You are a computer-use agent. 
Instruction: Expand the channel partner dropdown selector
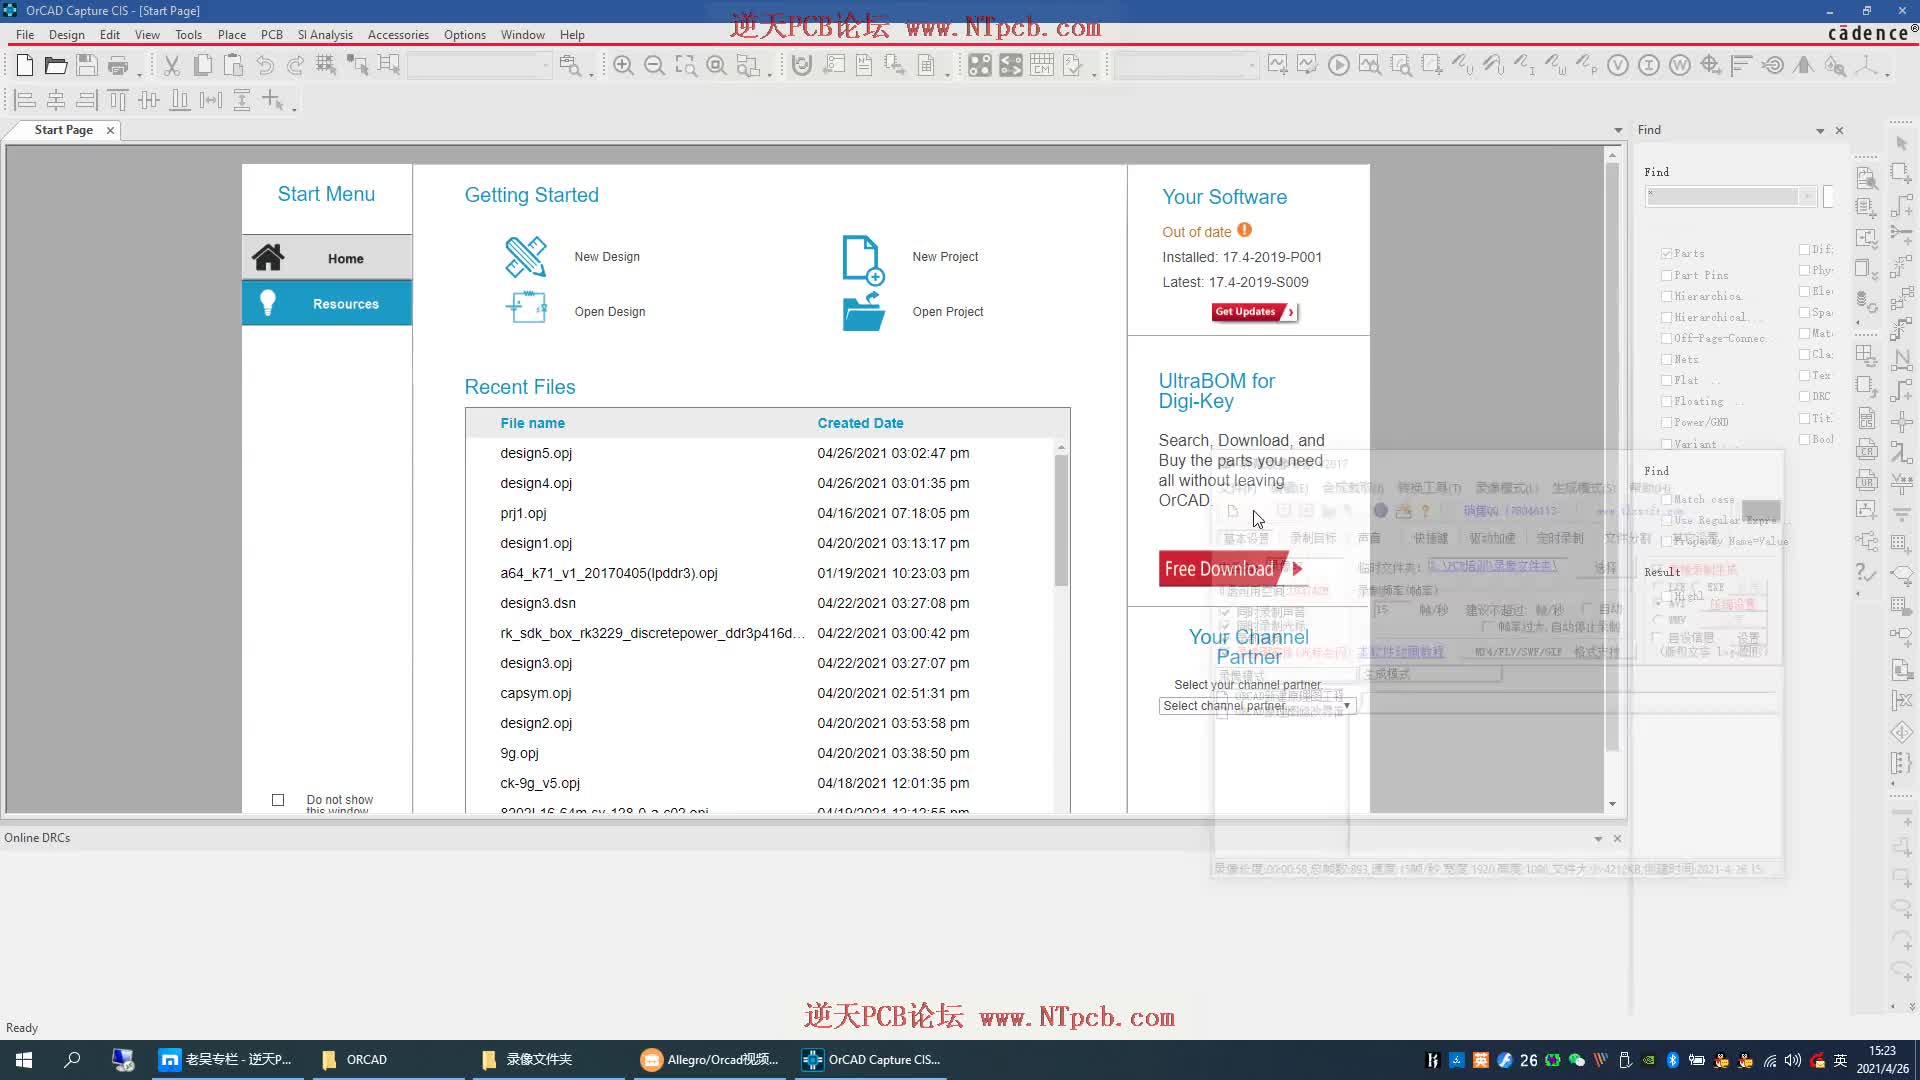point(1346,705)
